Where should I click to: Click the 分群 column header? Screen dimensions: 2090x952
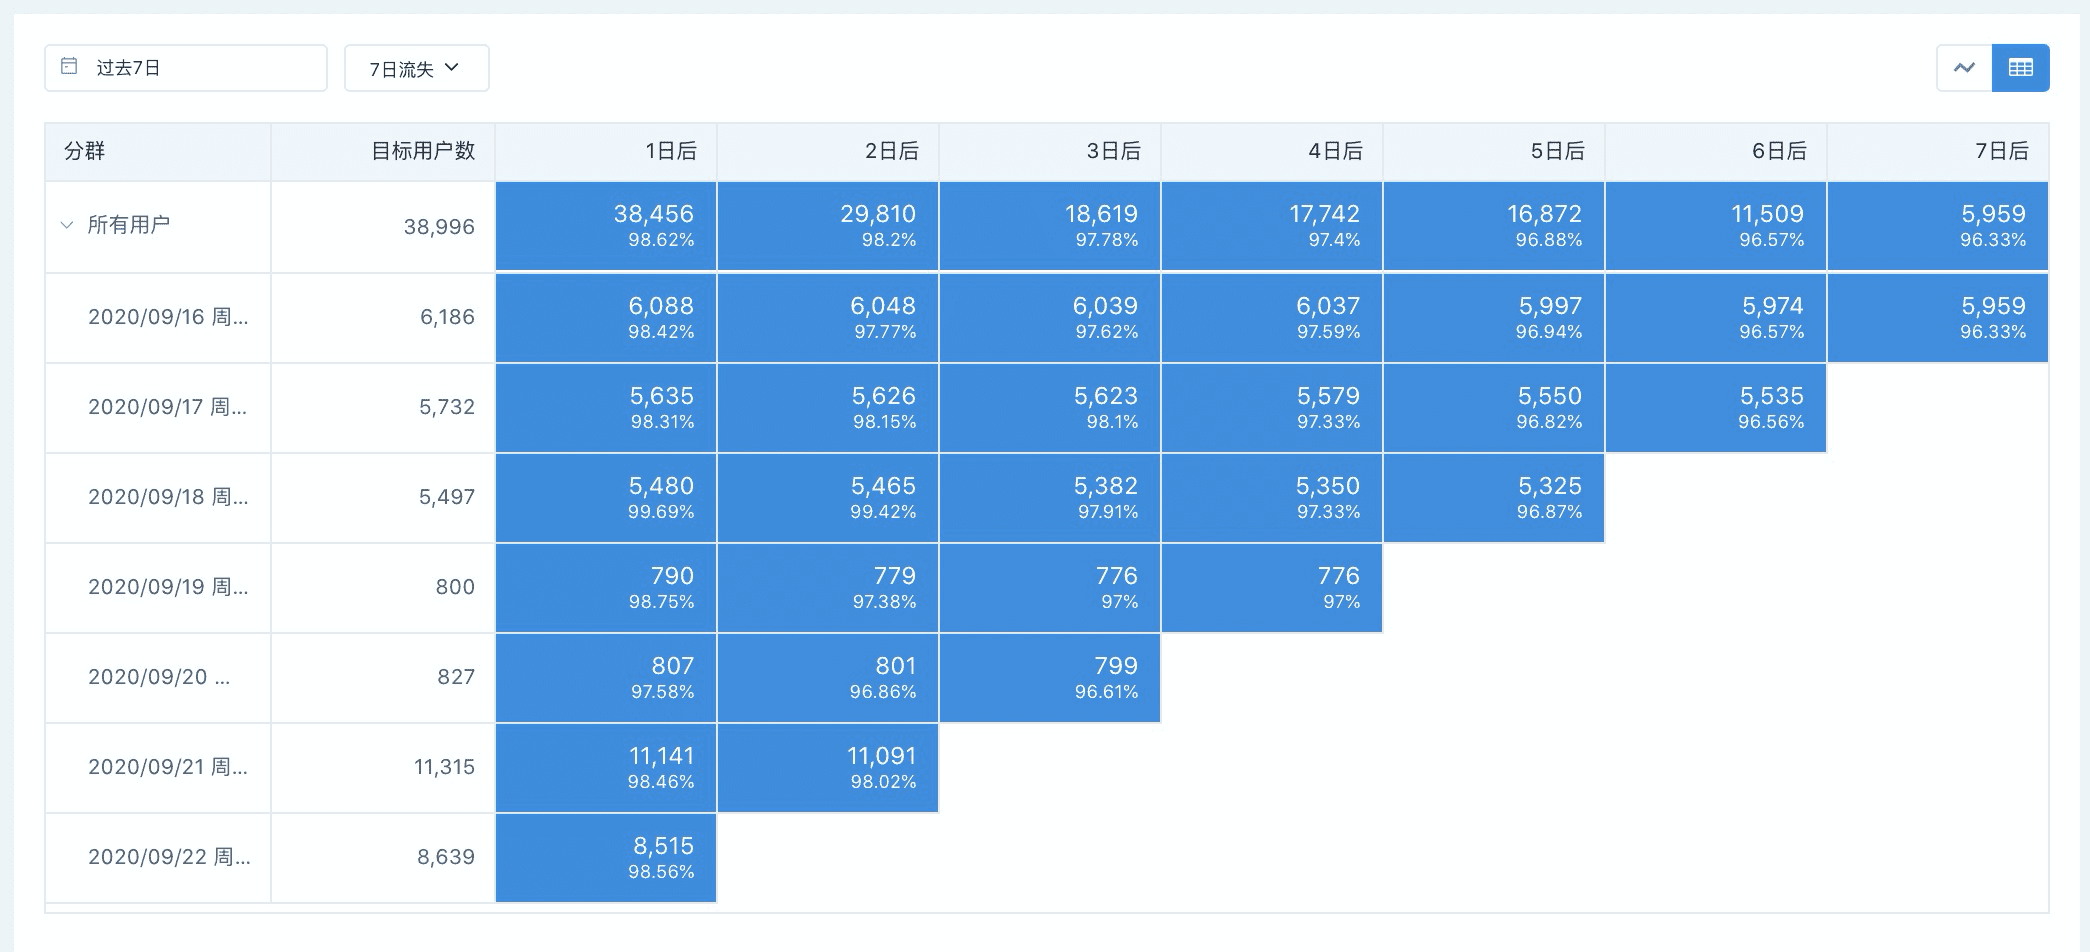(158, 152)
